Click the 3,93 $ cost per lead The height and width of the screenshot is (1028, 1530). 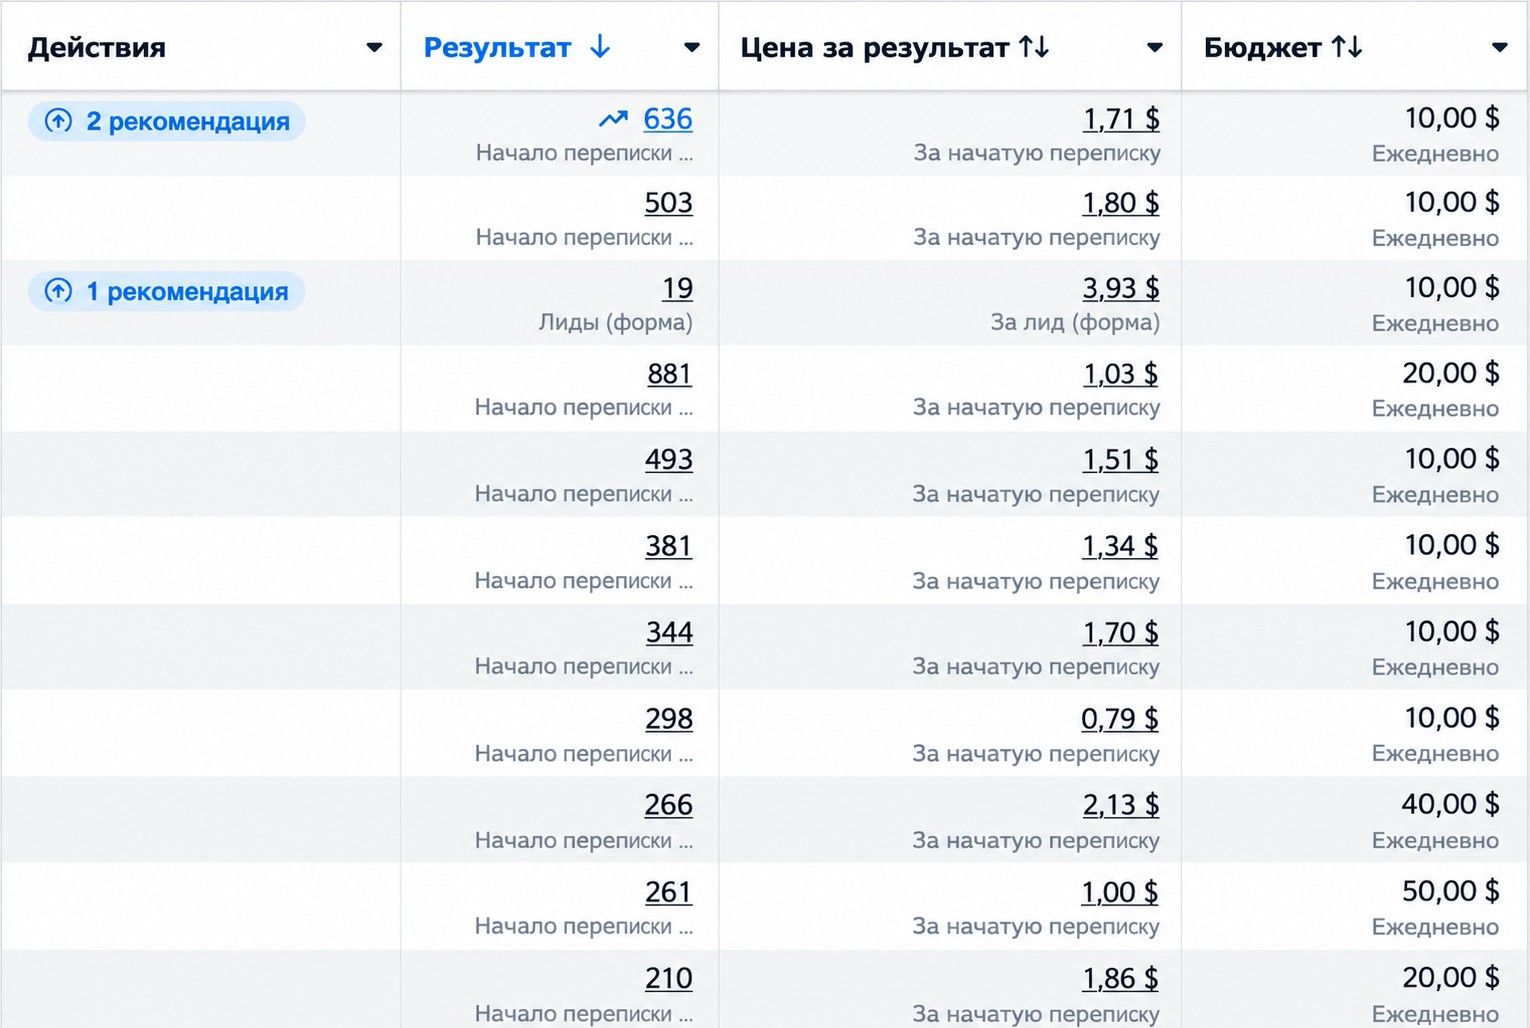1121,288
